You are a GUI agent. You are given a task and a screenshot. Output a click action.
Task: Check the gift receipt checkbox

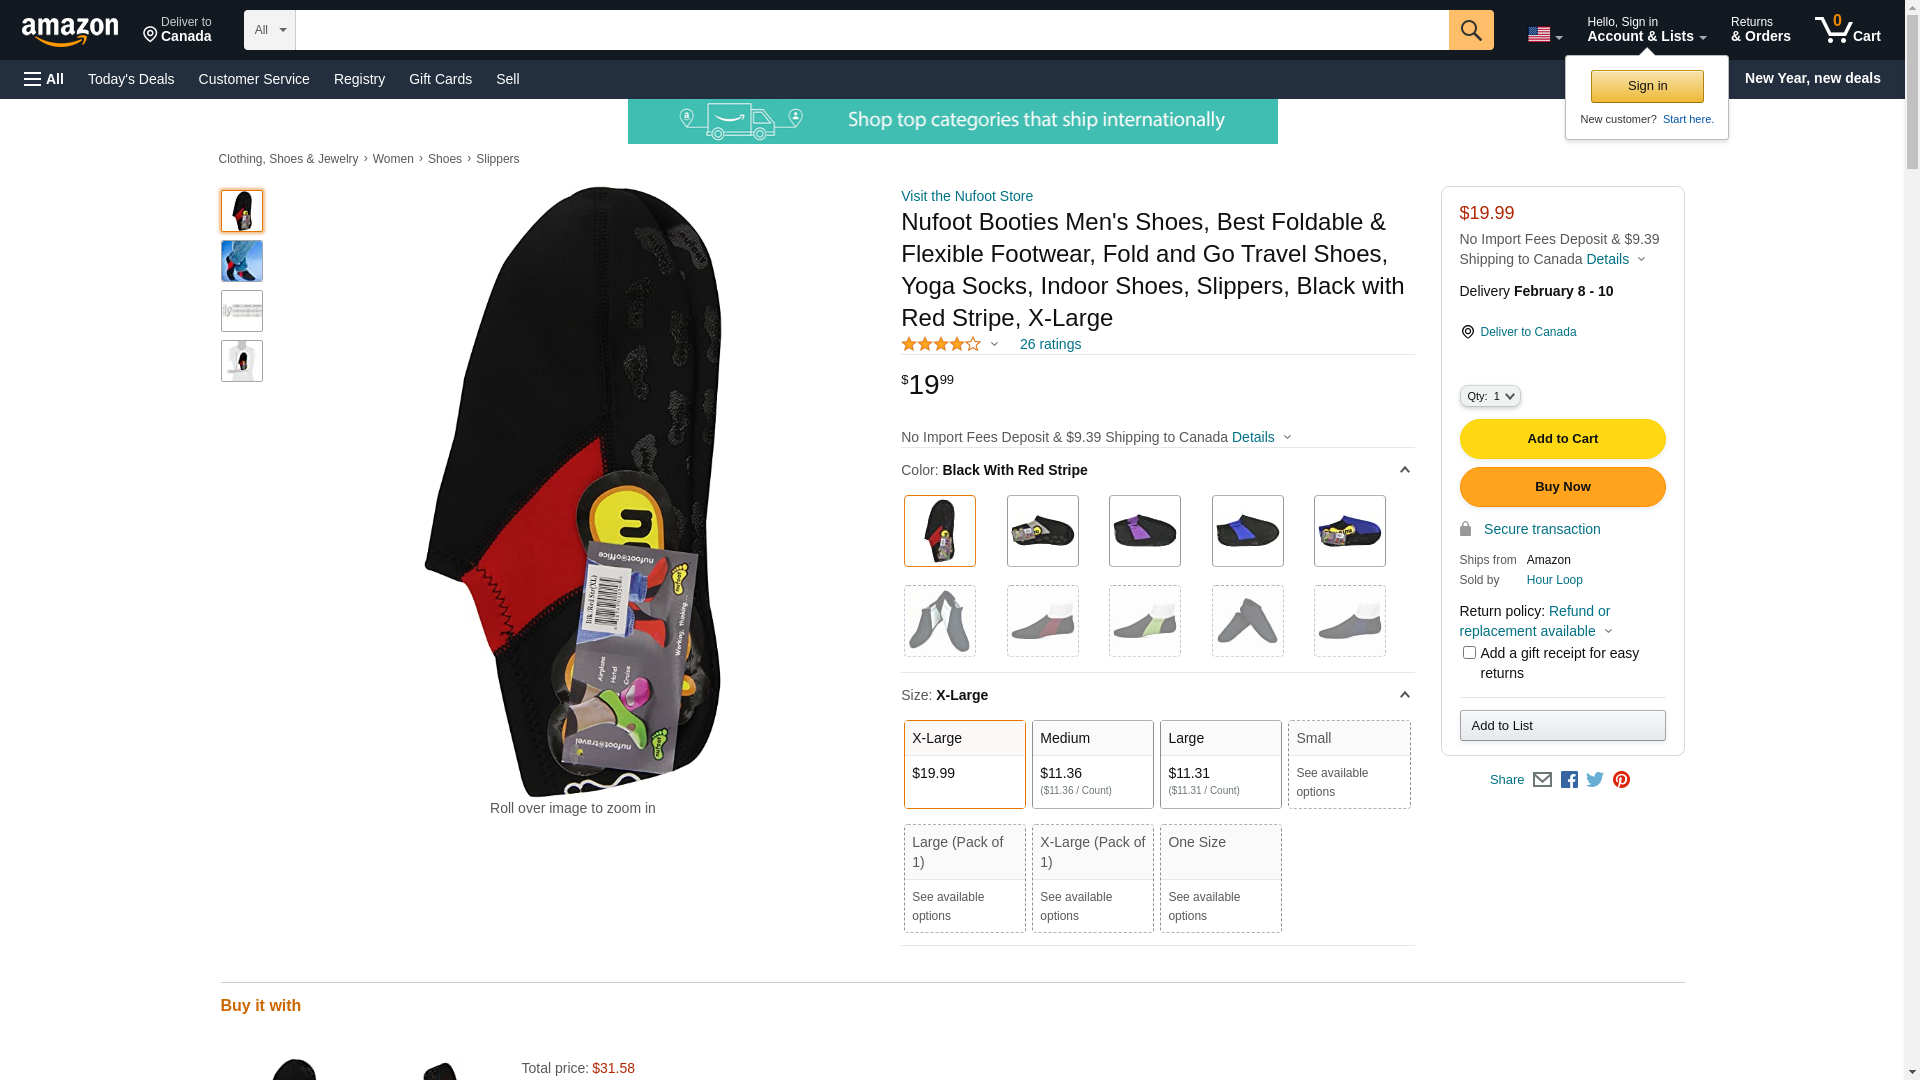pos(1469,653)
